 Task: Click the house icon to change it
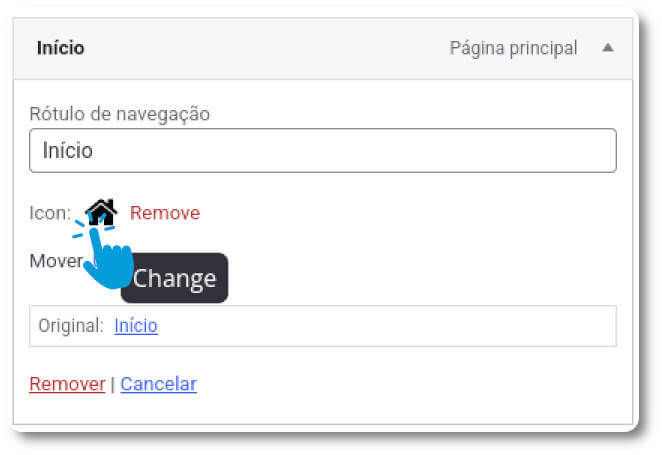pos(101,212)
